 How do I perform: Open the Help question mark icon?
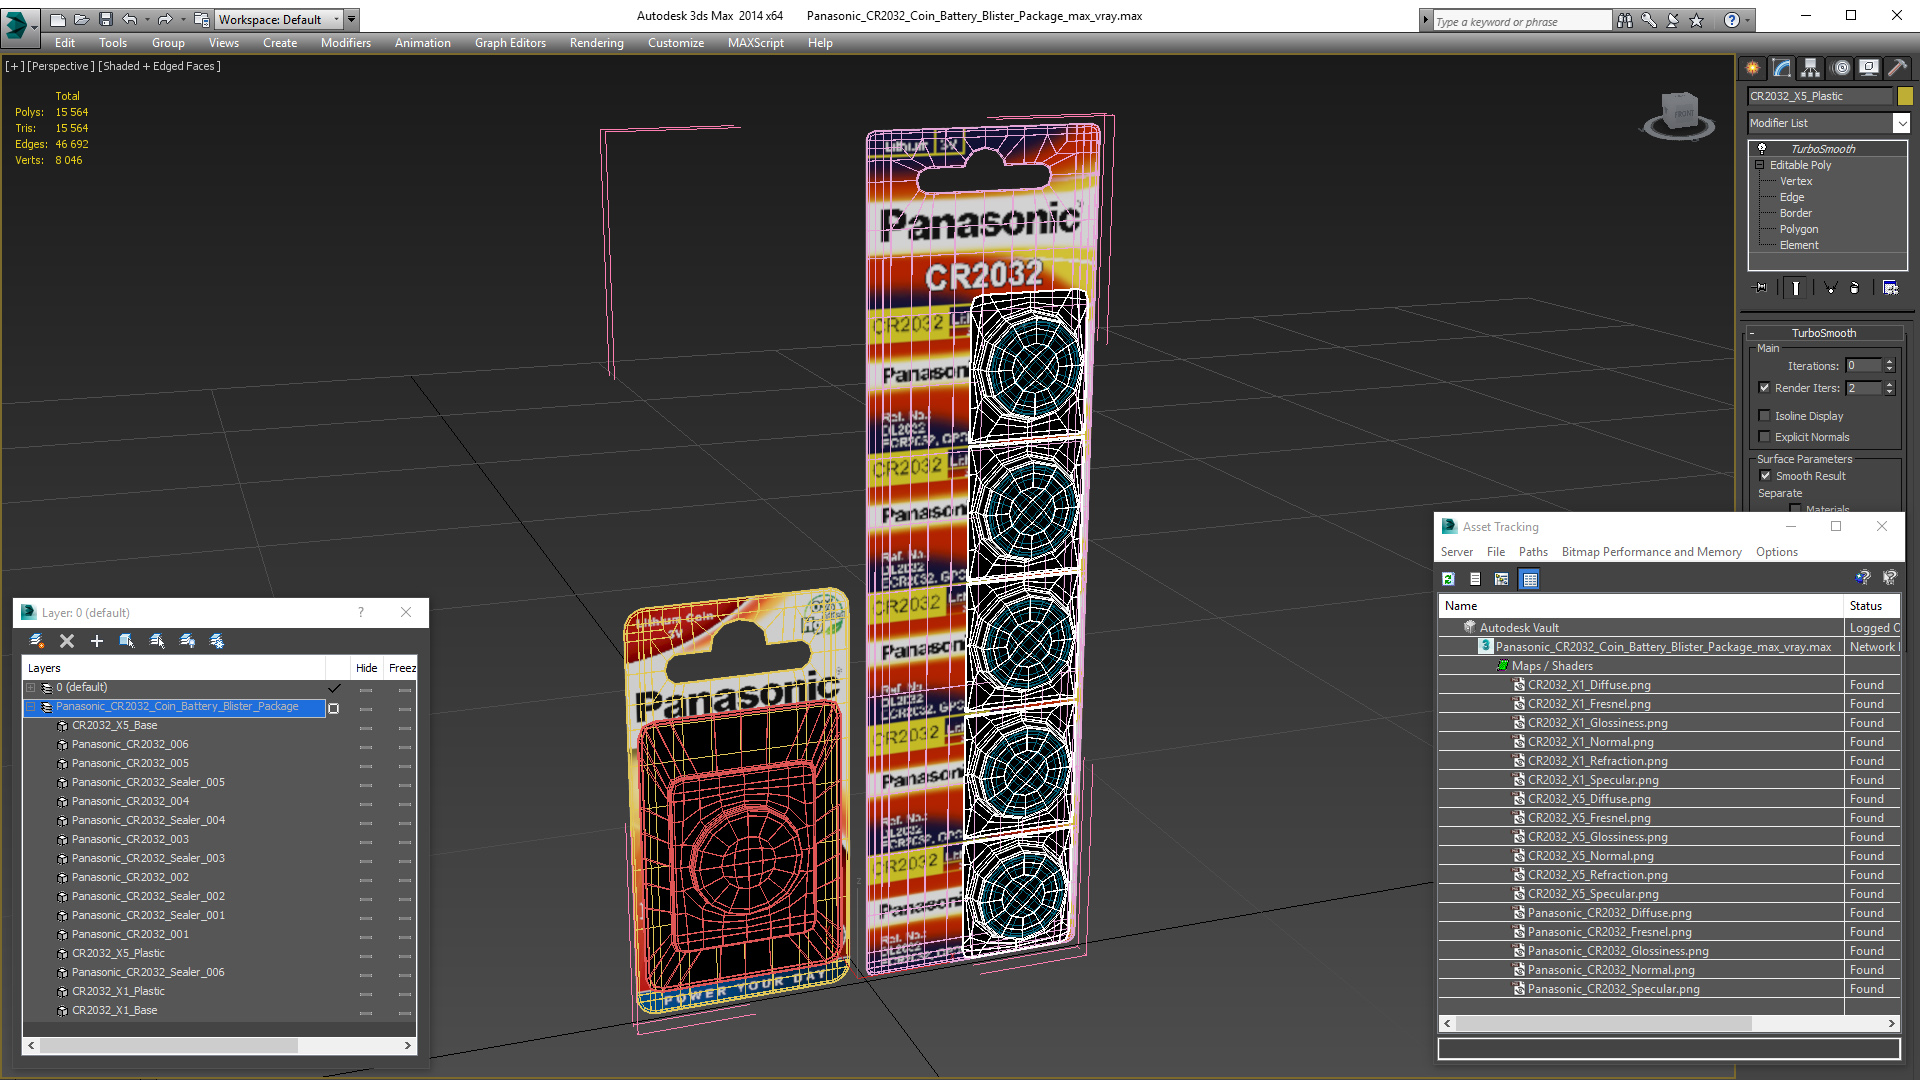point(1732,20)
